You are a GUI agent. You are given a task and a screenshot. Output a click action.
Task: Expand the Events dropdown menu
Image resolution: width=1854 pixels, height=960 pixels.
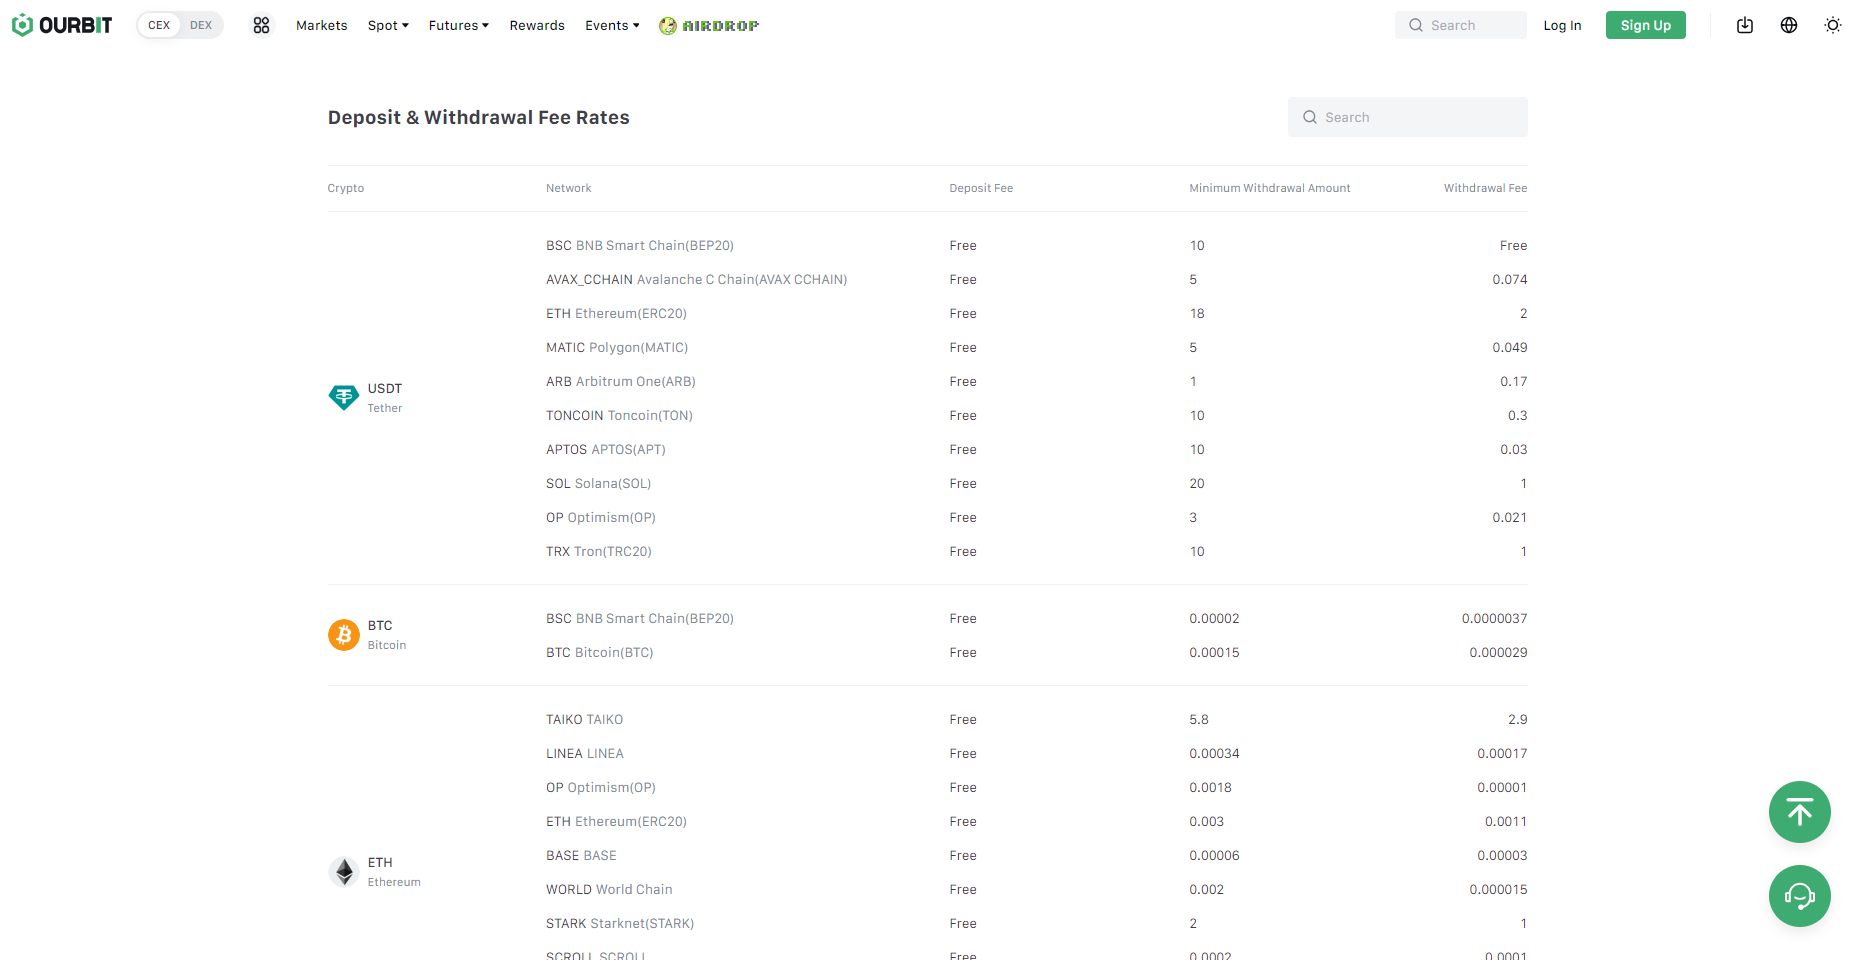click(x=612, y=25)
